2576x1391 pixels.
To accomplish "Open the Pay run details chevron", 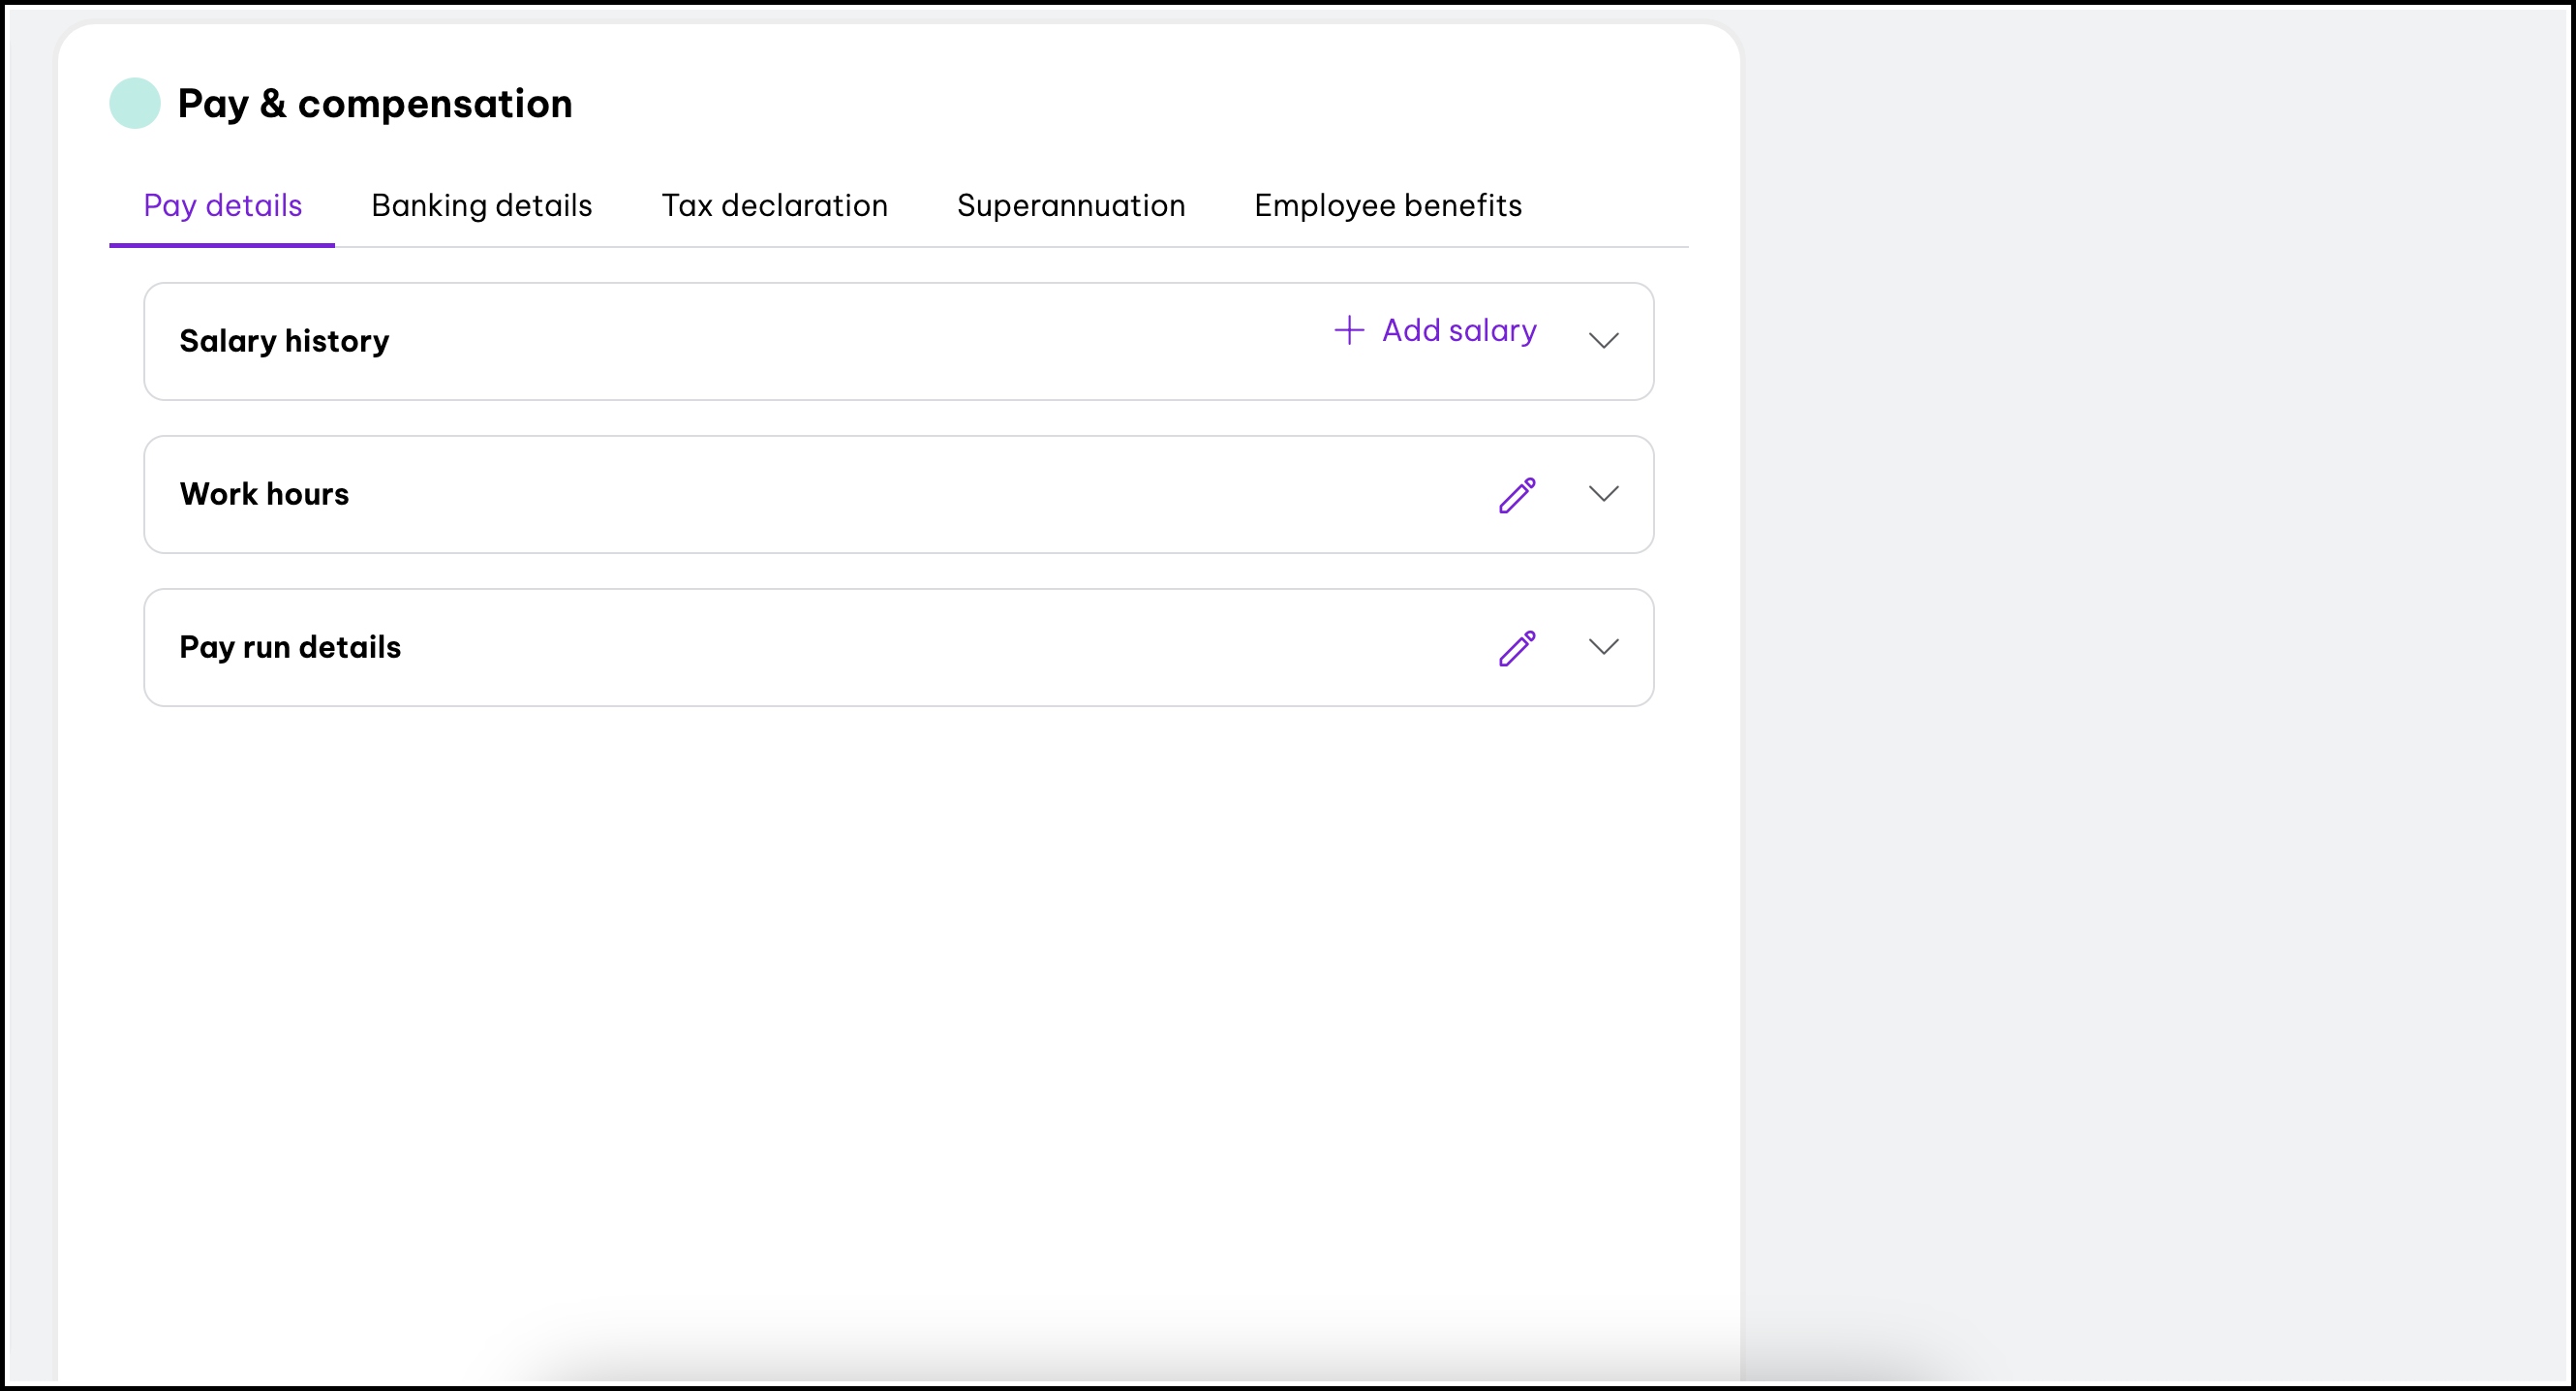I will [1602, 648].
